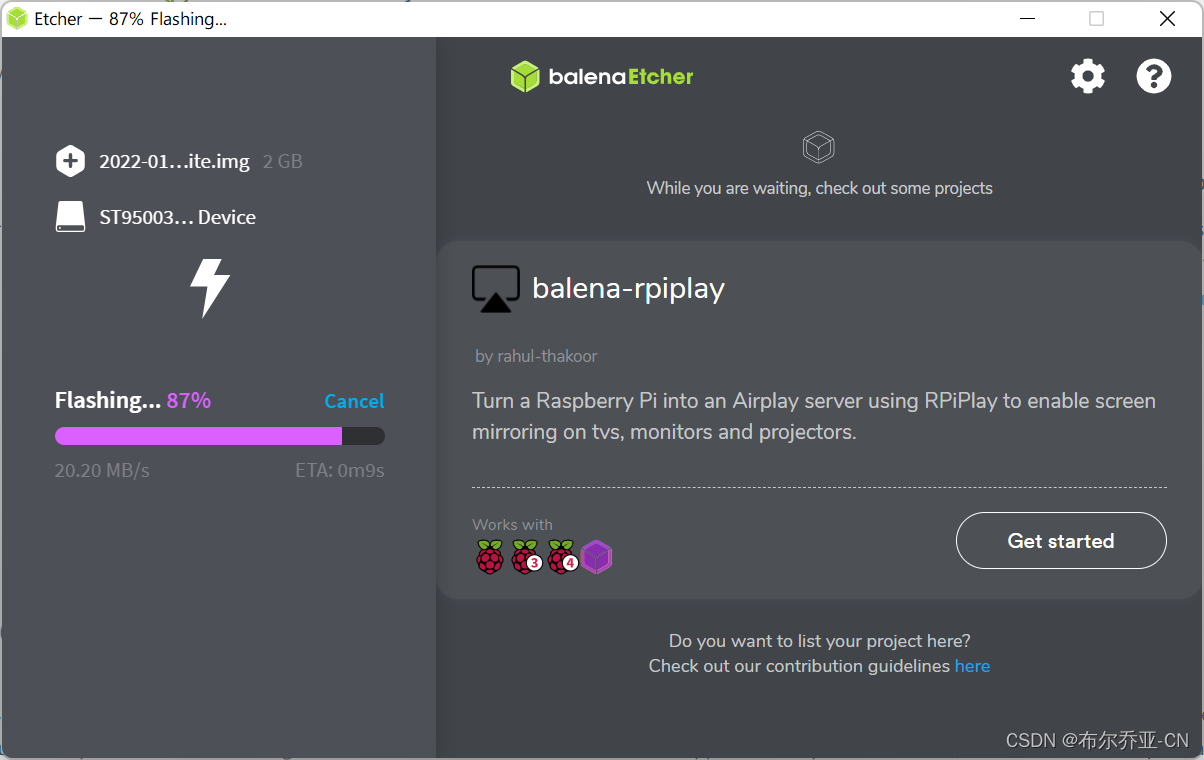Image resolution: width=1204 pixels, height=760 pixels.
Task: Click 'Do you want to list your project here?' text
Action: (x=819, y=641)
